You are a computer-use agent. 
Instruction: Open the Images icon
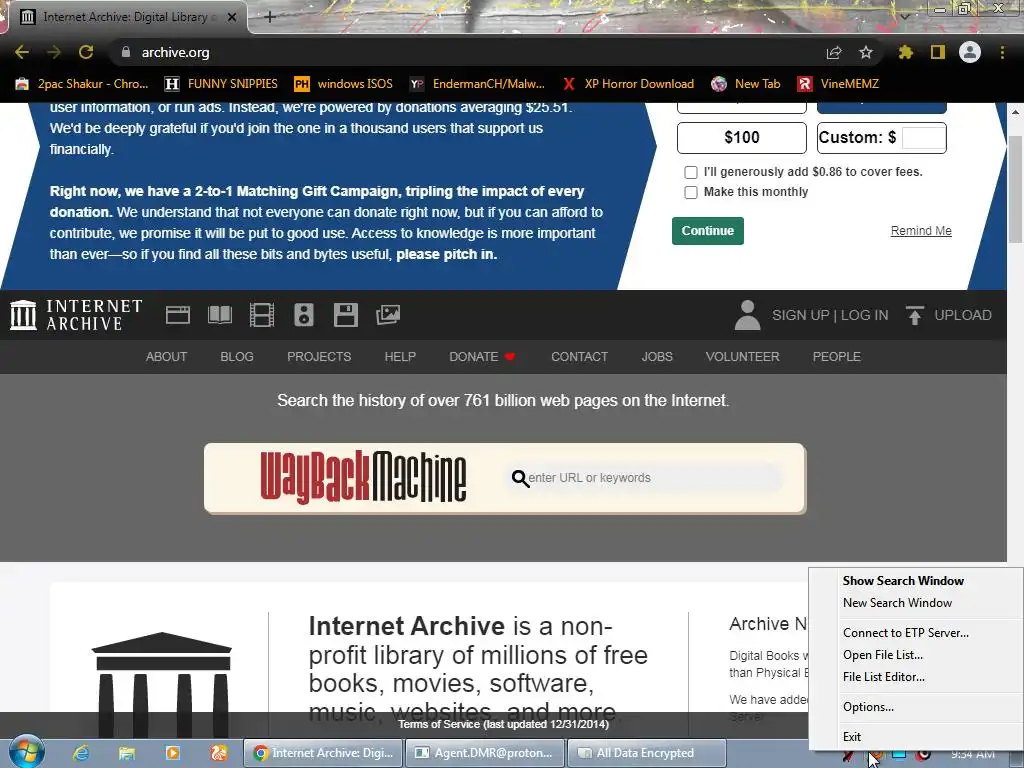click(388, 315)
